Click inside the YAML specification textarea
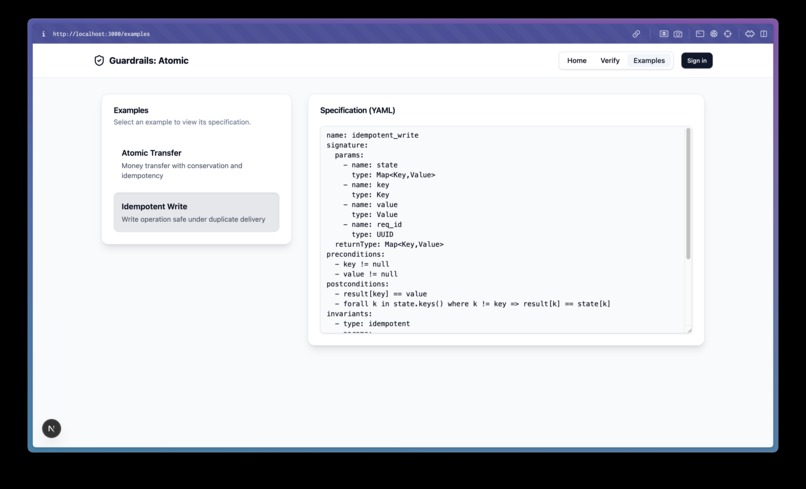The image size is (806, 489). pyautogui.click(x=506, y=230)
